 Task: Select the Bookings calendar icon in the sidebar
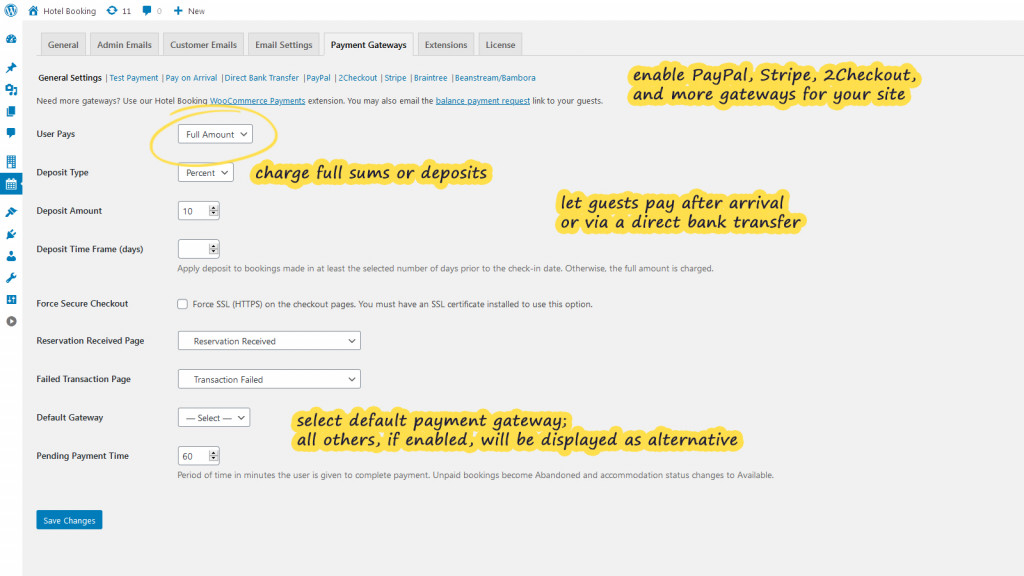[x=12, y=184]
